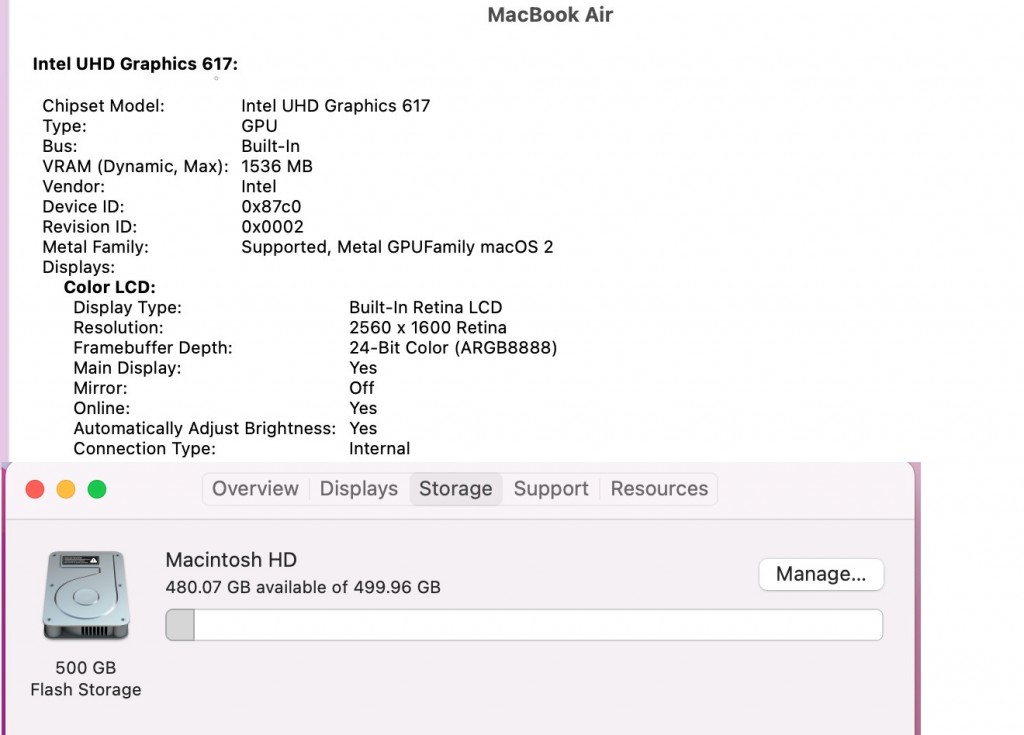Select the Connection Type 'Internal' value

(379, 449)
